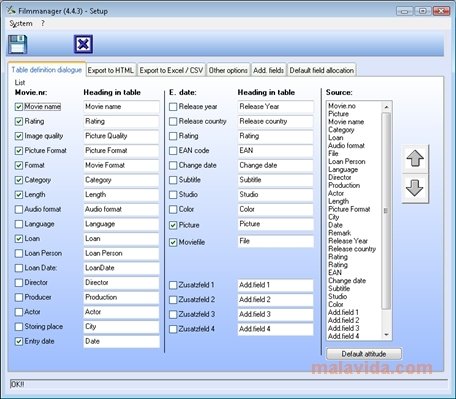
Task: Open the Add. fields tab
Action: [x=268, y=70]
